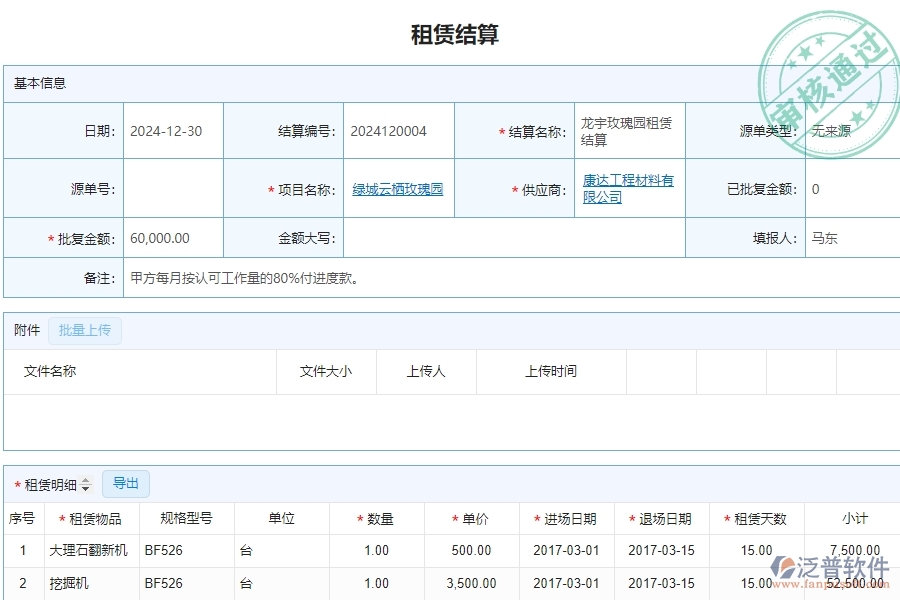Click the sort arrows beside 租赁明细

tap(86, 485)
